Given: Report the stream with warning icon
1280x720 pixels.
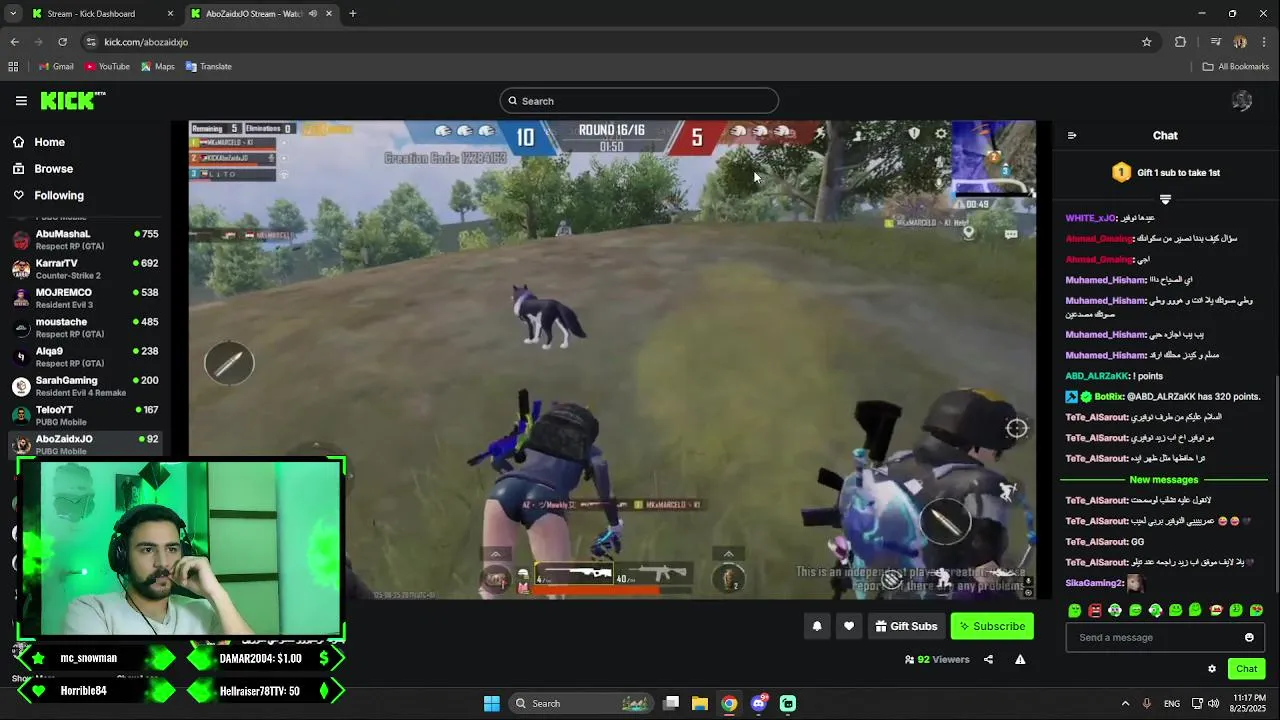Looking at the screenshot, I should [x=1020, y=659].
